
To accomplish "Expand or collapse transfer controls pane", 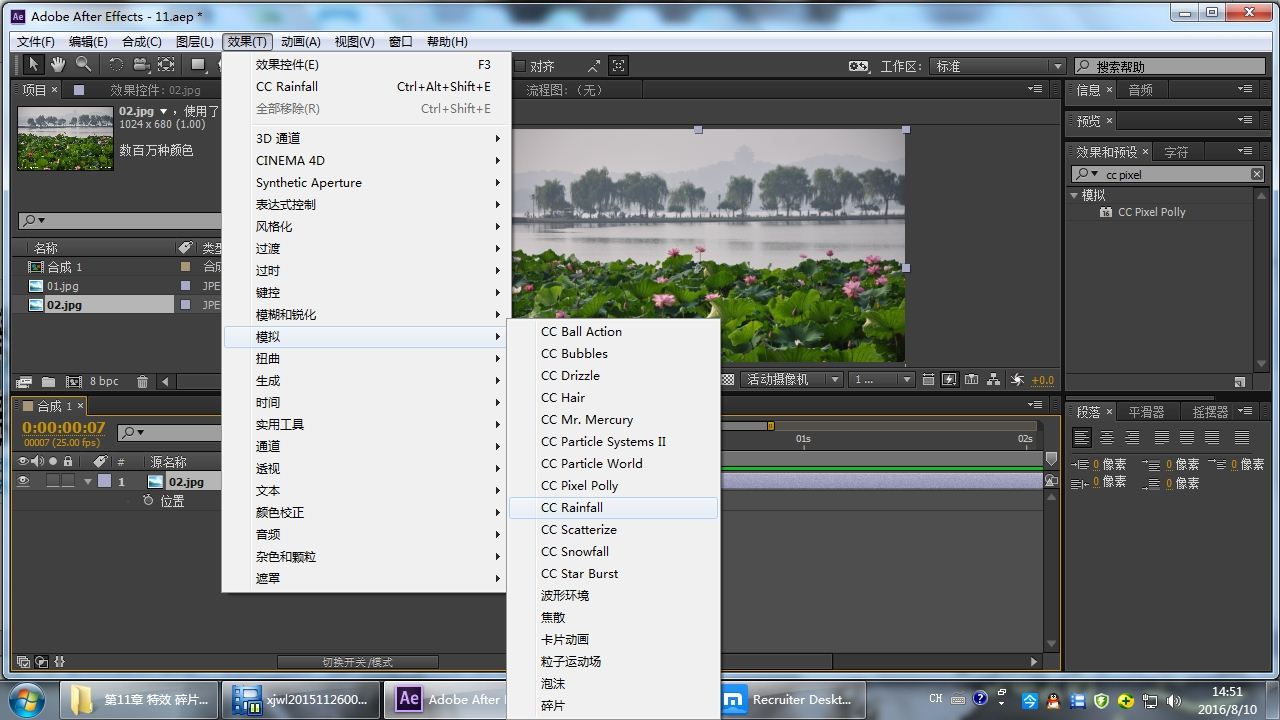I will 41,662.
